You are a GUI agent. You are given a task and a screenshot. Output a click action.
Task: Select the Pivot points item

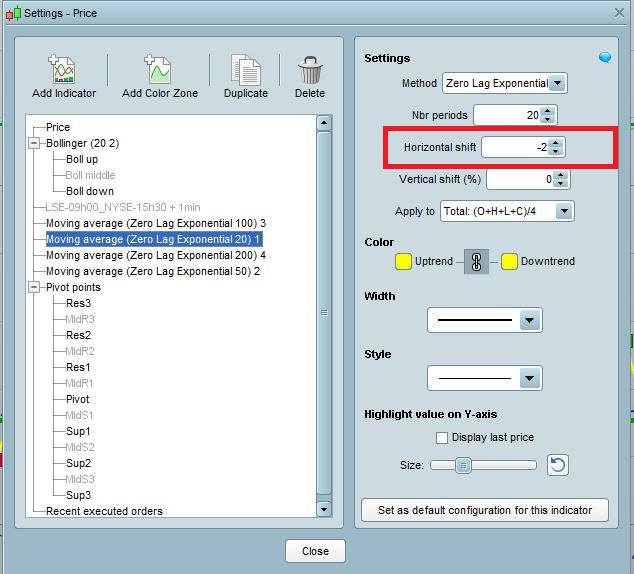pos(73,287)
